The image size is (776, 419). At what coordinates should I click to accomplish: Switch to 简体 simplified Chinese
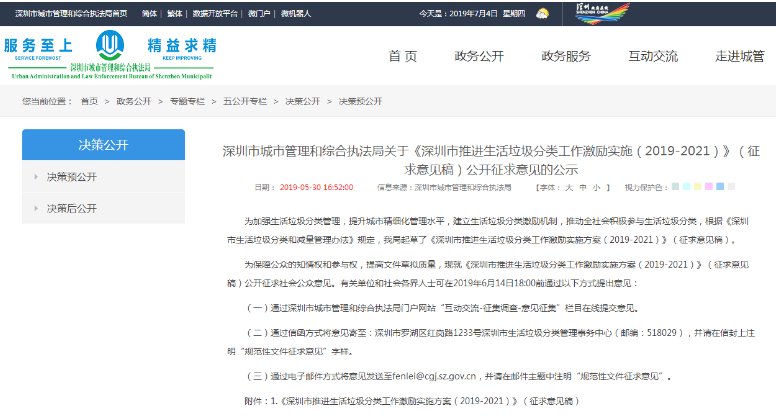pyautogui.click(x=150, y=15)
